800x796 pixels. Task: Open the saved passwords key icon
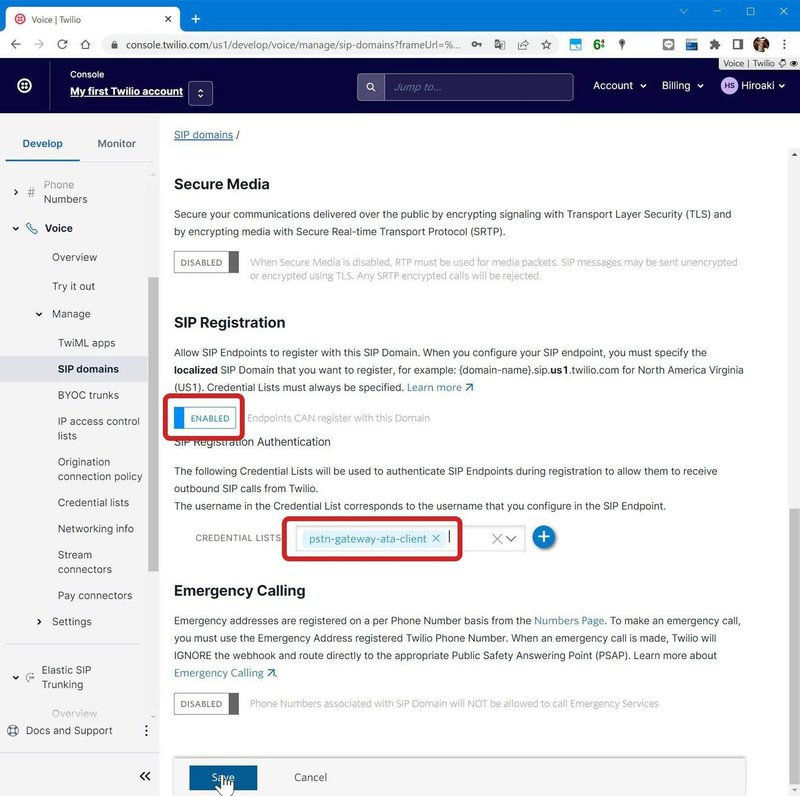(x=477, y=45)
